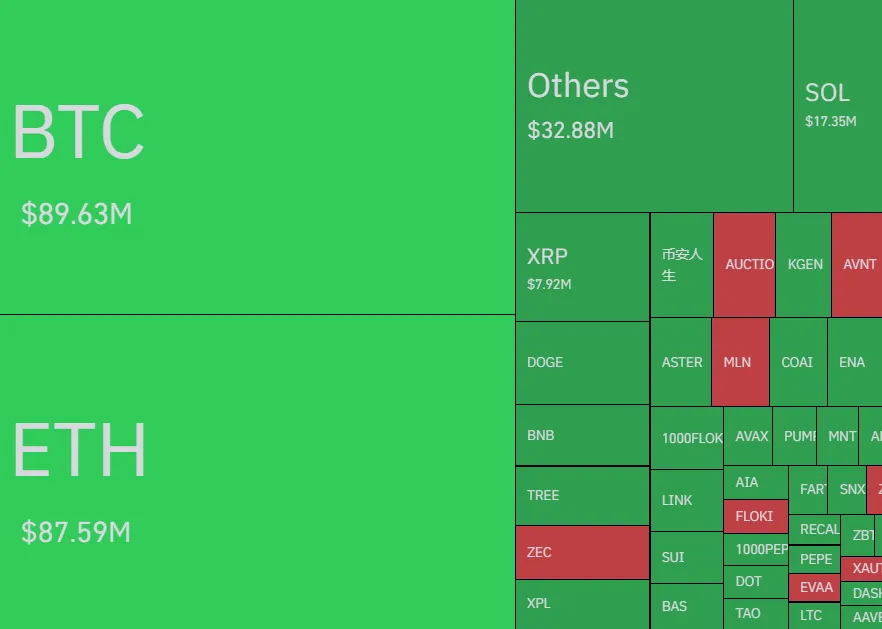Select the BNB tile
The height and width of the screenshot is (629, 882).
[582, 435]
